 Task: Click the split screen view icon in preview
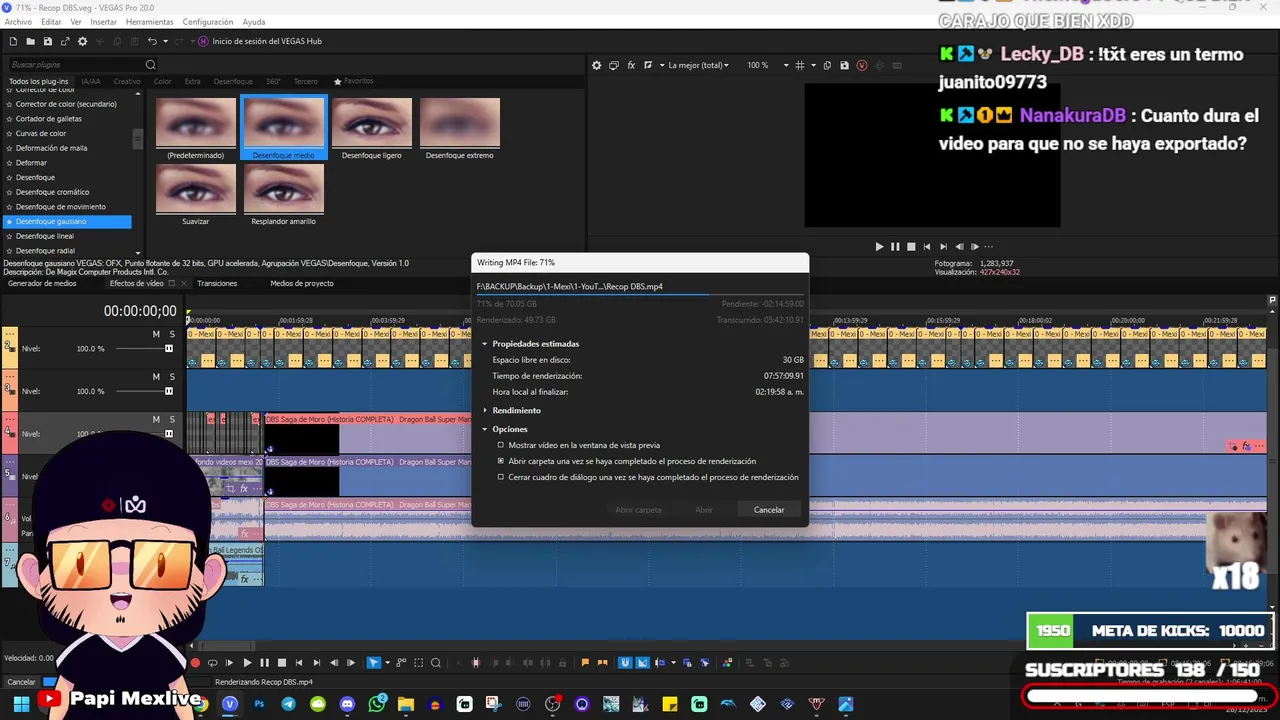point(648,65)
